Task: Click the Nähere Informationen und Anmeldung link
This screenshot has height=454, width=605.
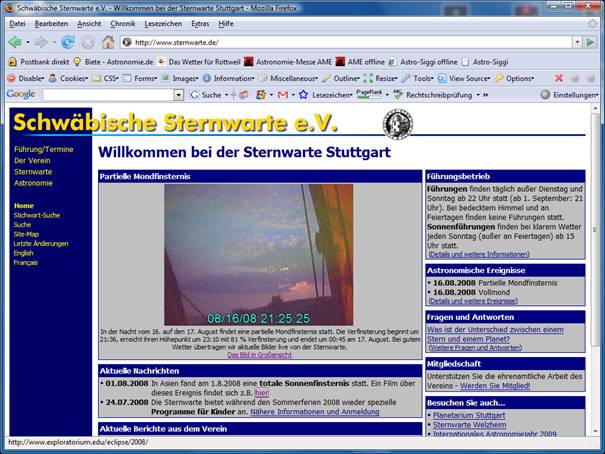Action: (314, 412)
